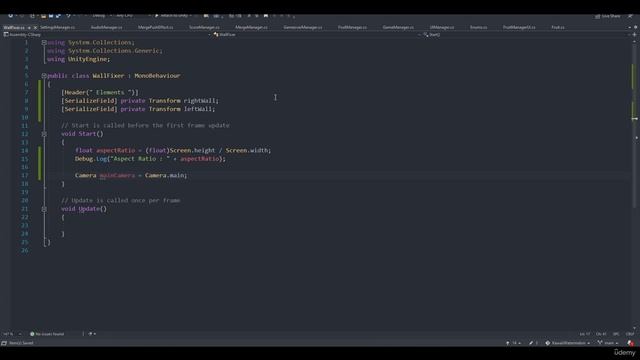Click the Open file folder icon
640x360 pixels.
[x=43, y=16]
